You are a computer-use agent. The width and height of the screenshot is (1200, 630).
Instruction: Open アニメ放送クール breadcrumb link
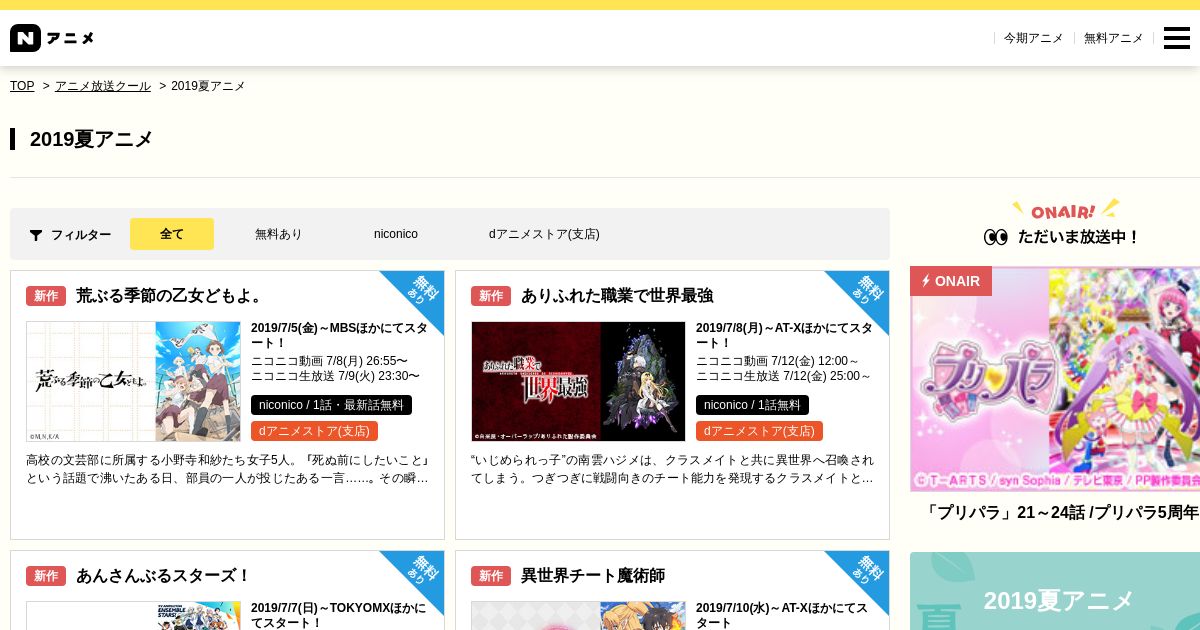103,86
